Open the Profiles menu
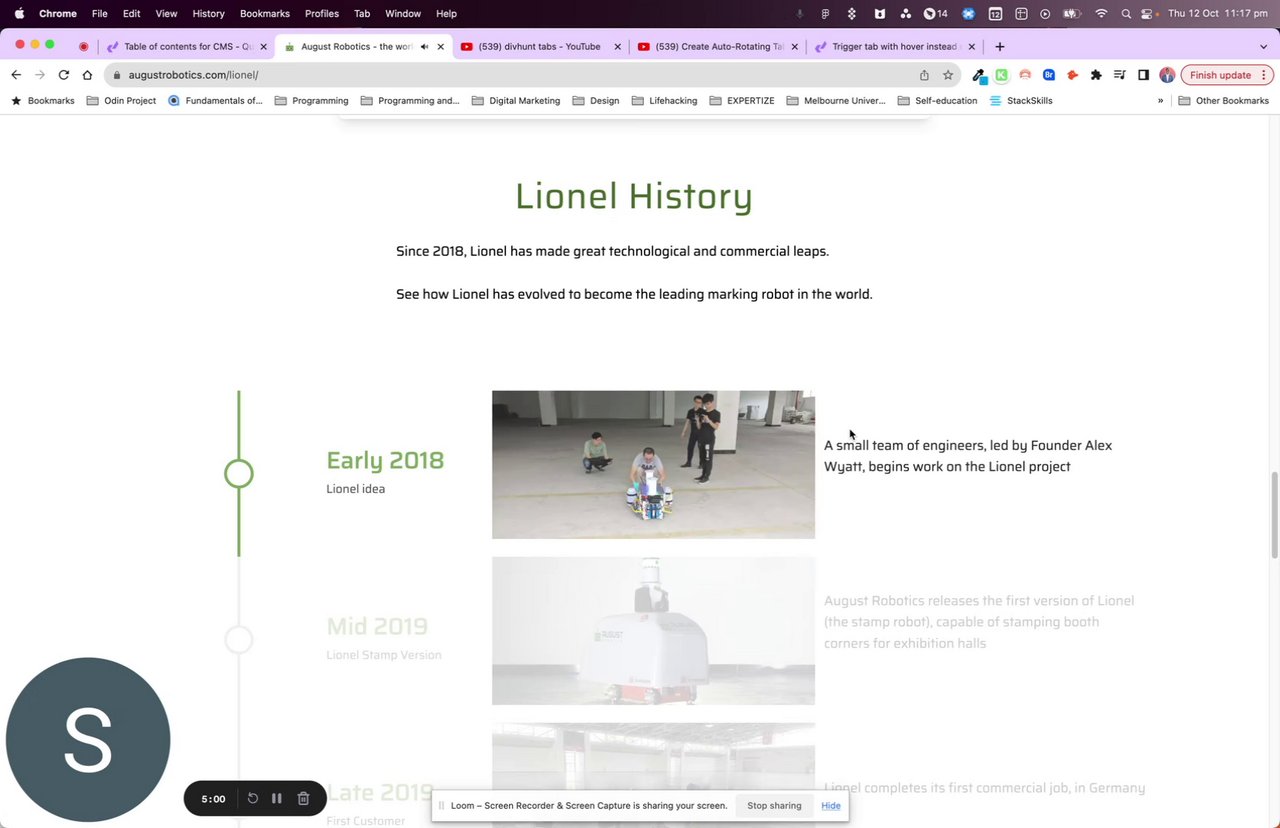 tap(322, 14)
